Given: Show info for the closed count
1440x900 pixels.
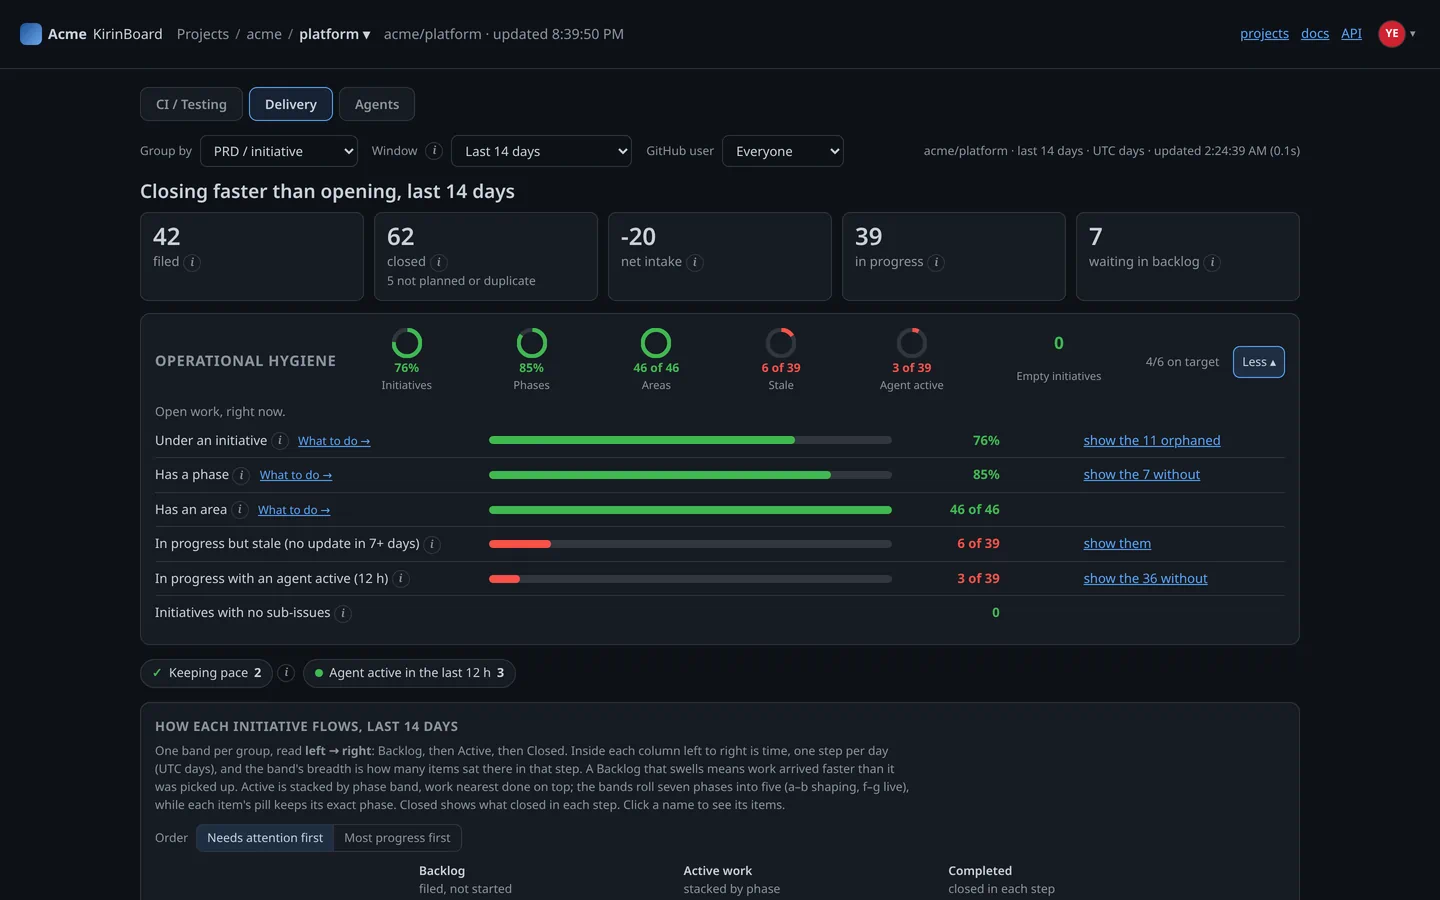Looking at the screenshot, I should click(439, 262).
